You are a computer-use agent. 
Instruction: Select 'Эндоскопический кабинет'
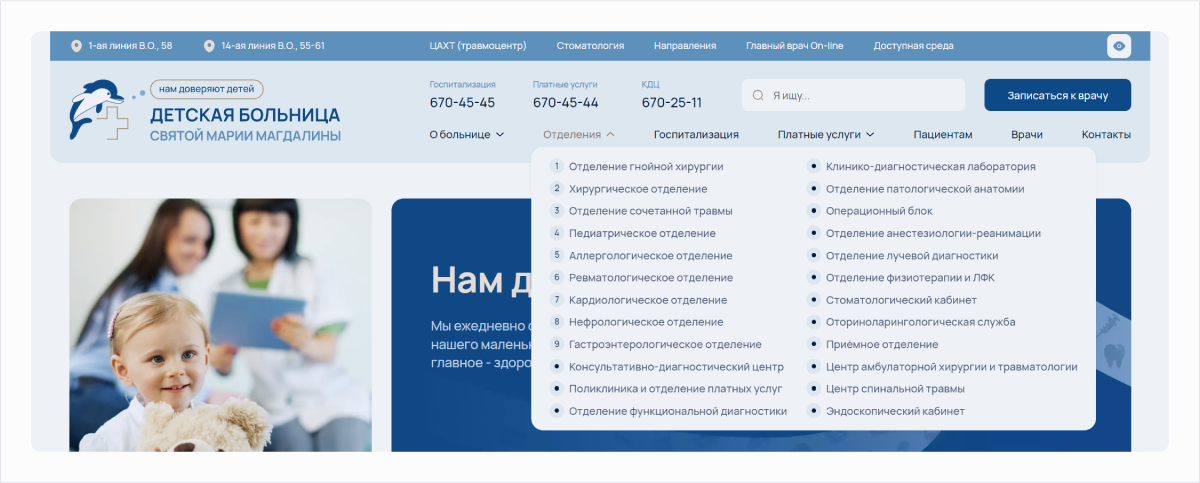click(x=895, y=411)
